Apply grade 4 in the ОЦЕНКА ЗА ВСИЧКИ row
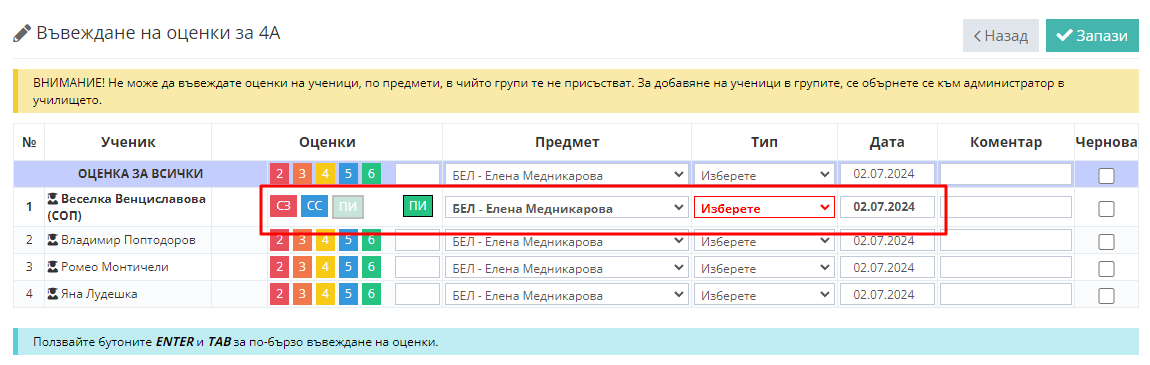This screenshot has width=1150, height=365. coord(326,175)
